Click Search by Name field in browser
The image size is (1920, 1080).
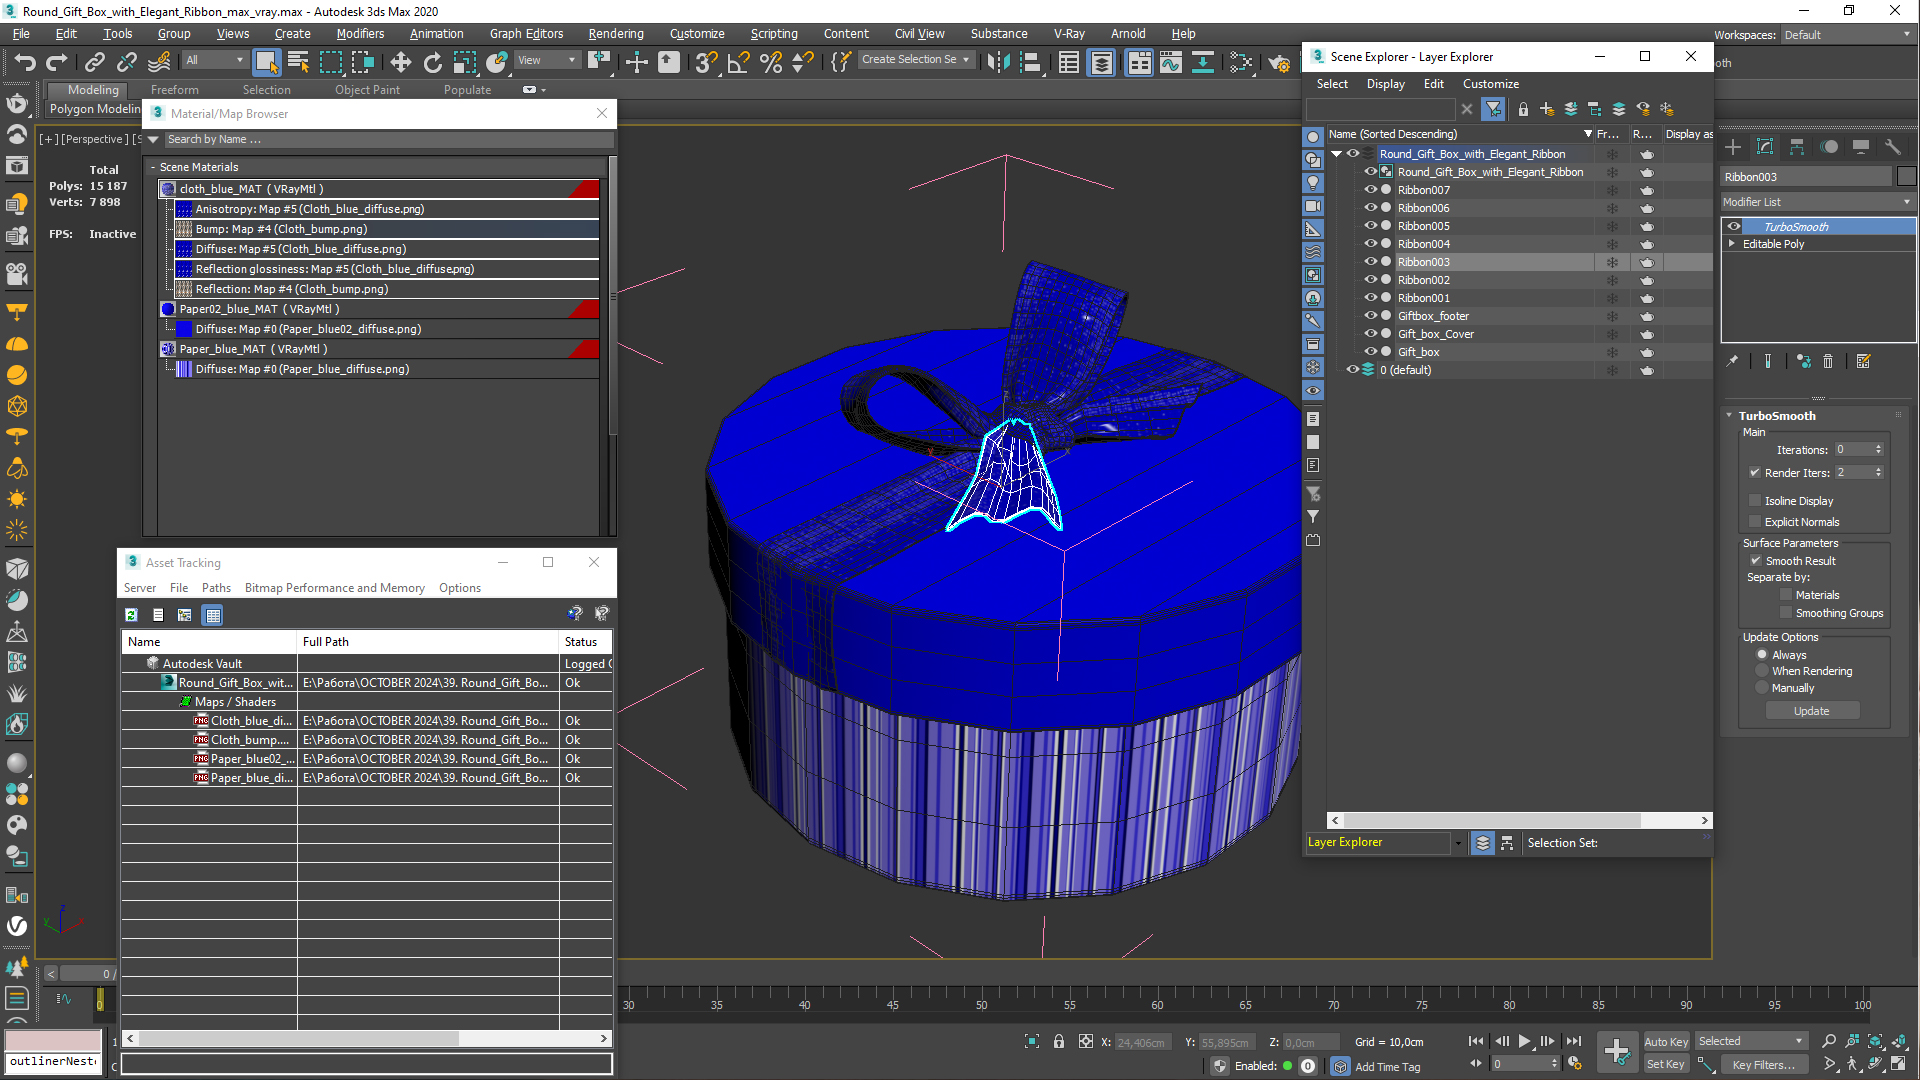[x=382, y=138]
